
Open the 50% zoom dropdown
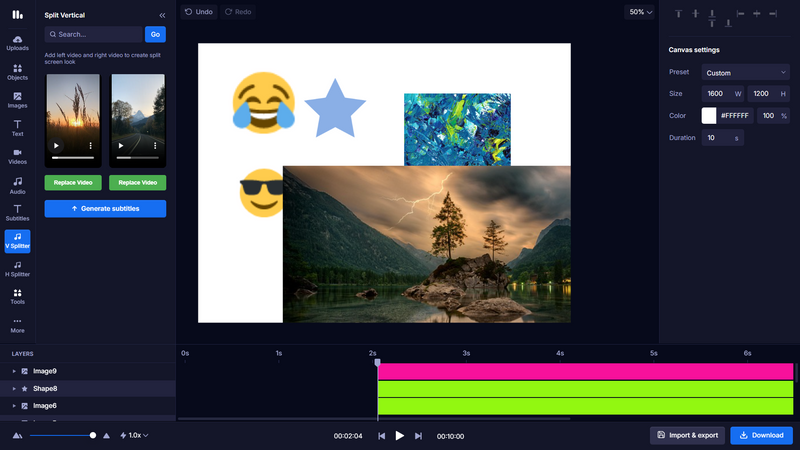639,12
